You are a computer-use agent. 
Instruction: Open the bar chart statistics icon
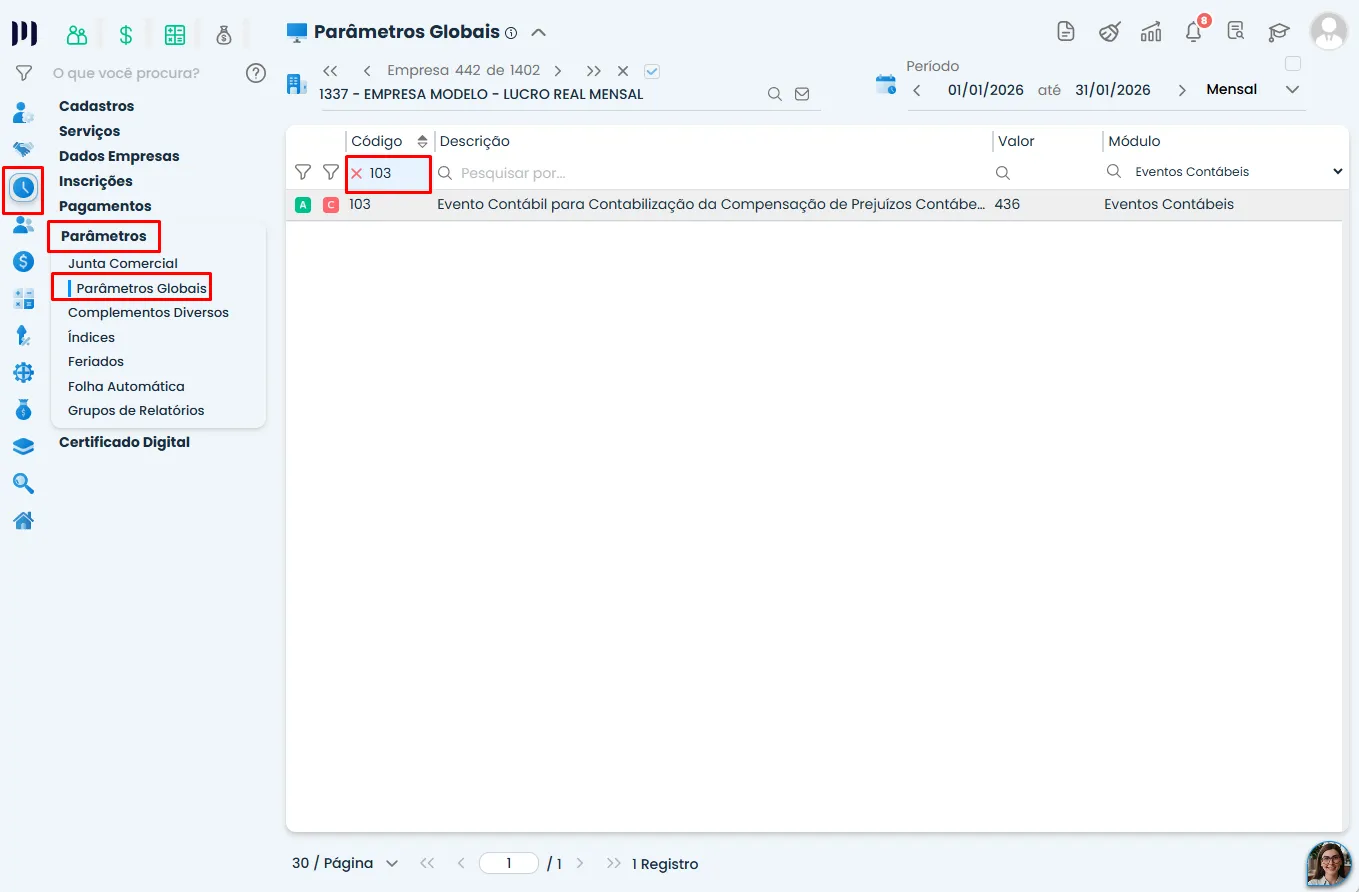(1151, 31)
